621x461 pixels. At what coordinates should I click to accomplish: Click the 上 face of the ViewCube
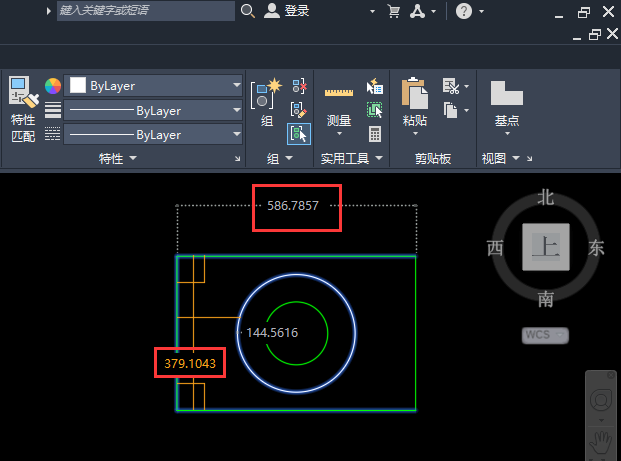coord(546,247)
